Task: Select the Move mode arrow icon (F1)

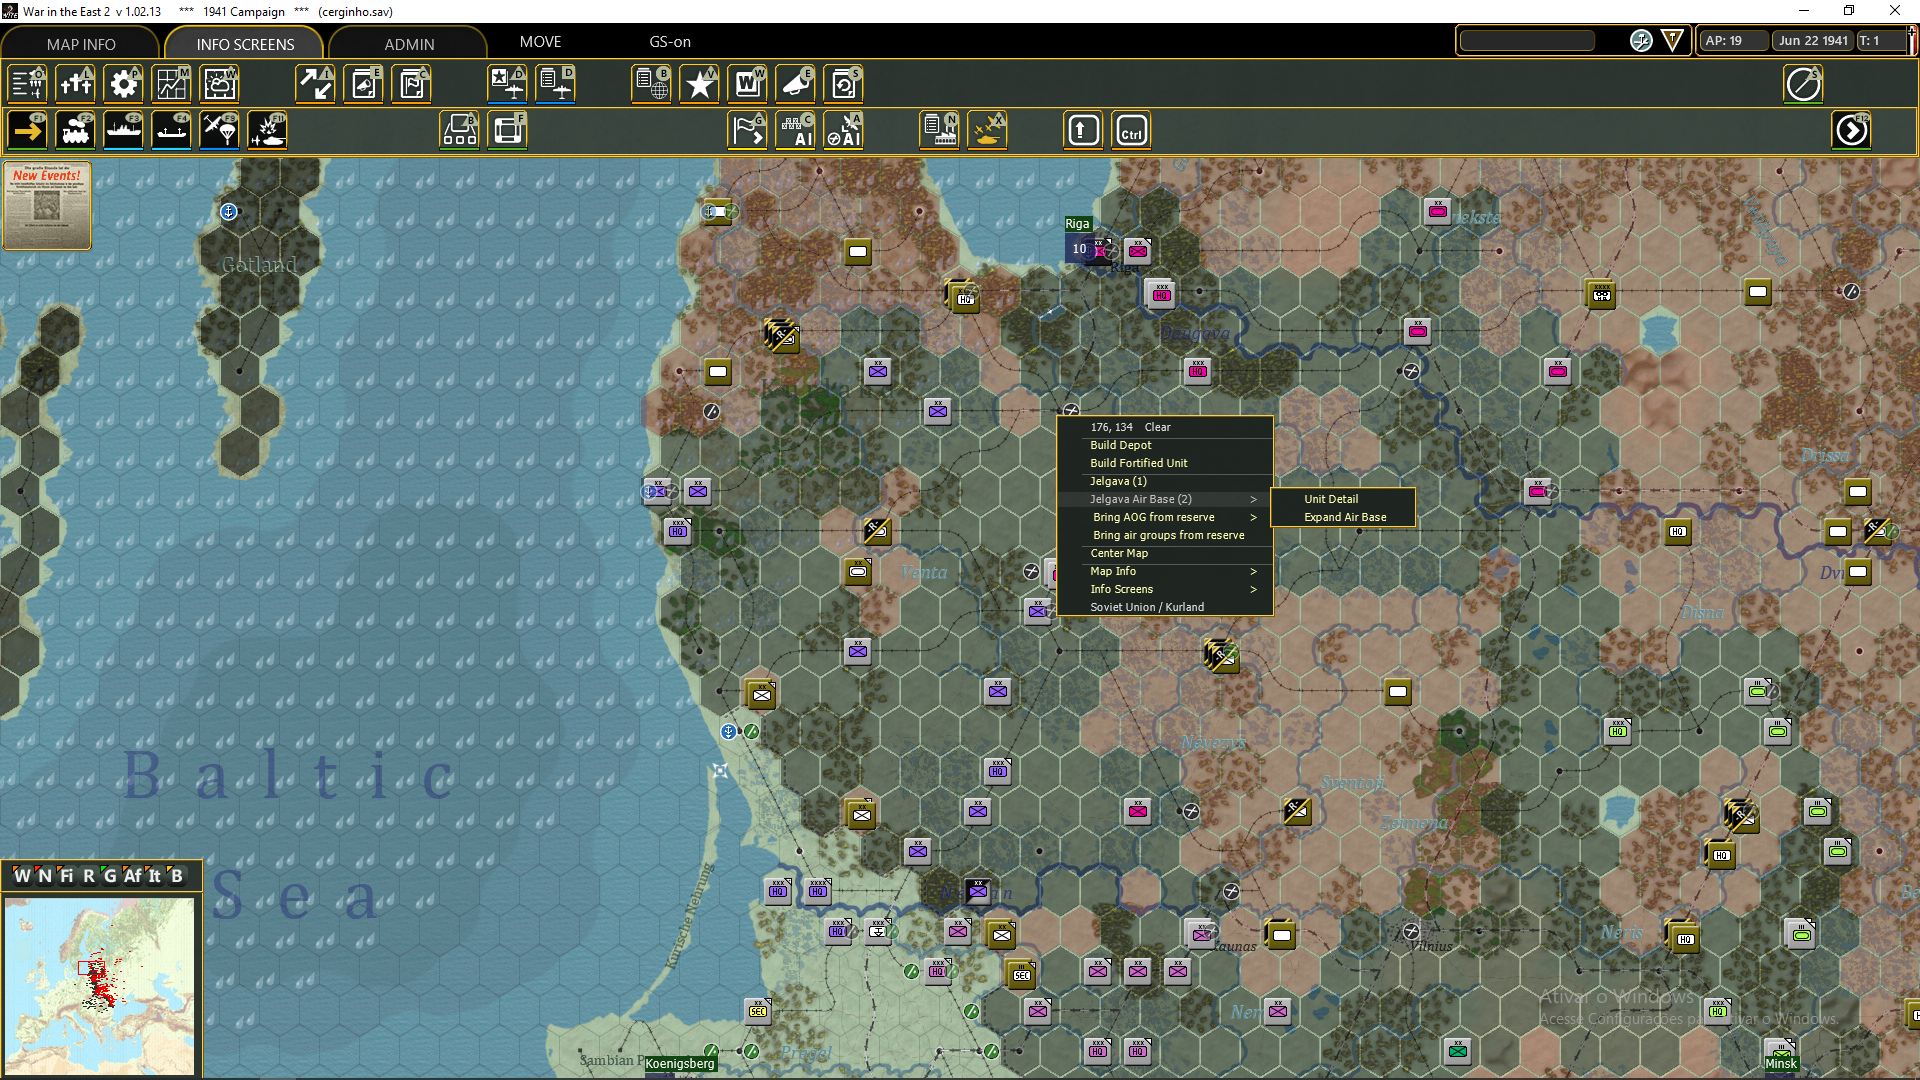Action: coord(28,131)
